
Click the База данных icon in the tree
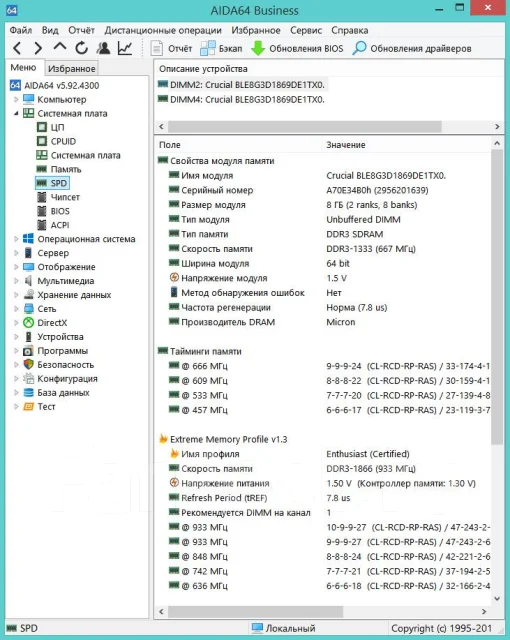pos(29,392)
